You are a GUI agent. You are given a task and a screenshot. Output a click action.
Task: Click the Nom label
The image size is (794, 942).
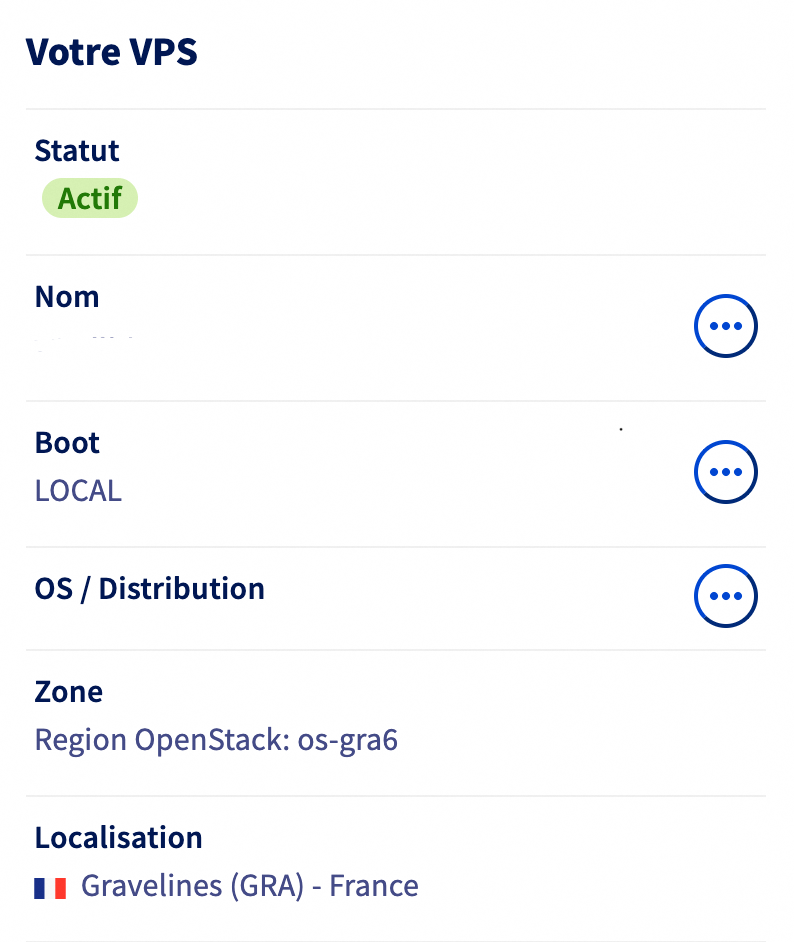tap(67, 297)
